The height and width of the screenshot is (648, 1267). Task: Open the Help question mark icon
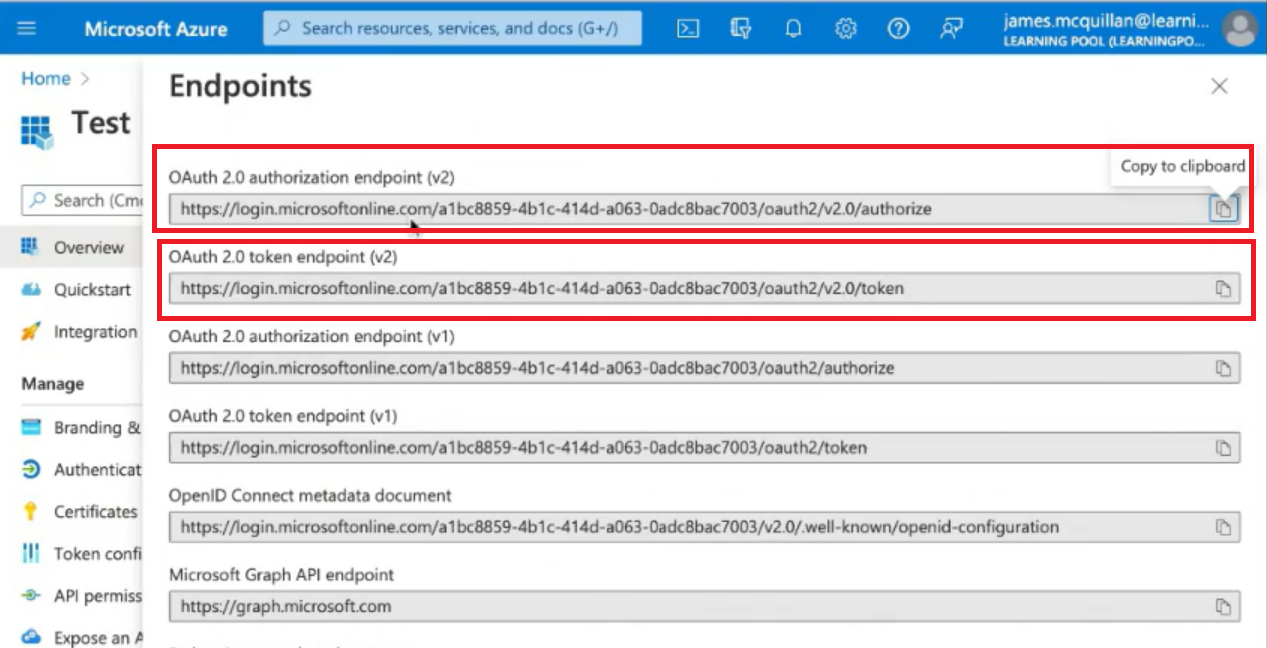(x=898, y=28)
